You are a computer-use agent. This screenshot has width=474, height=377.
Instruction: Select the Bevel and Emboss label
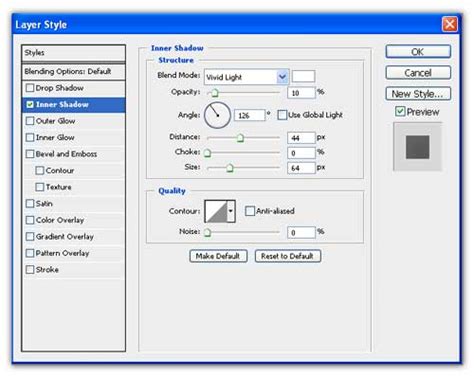[66, 154]
